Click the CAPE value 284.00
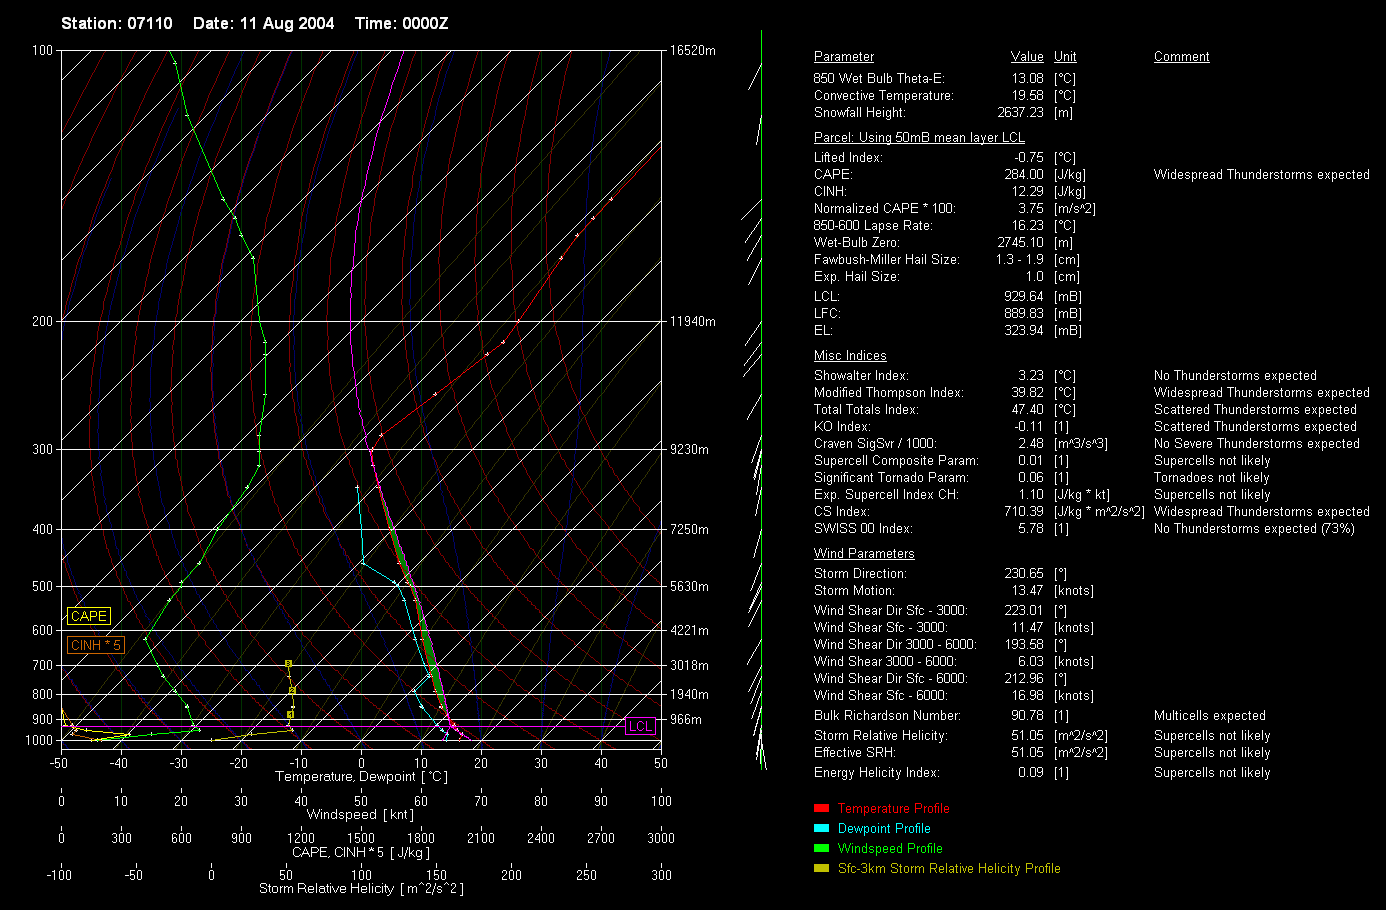The height and width of the screenshot is (910, 1386). (x=1024, y=174)
